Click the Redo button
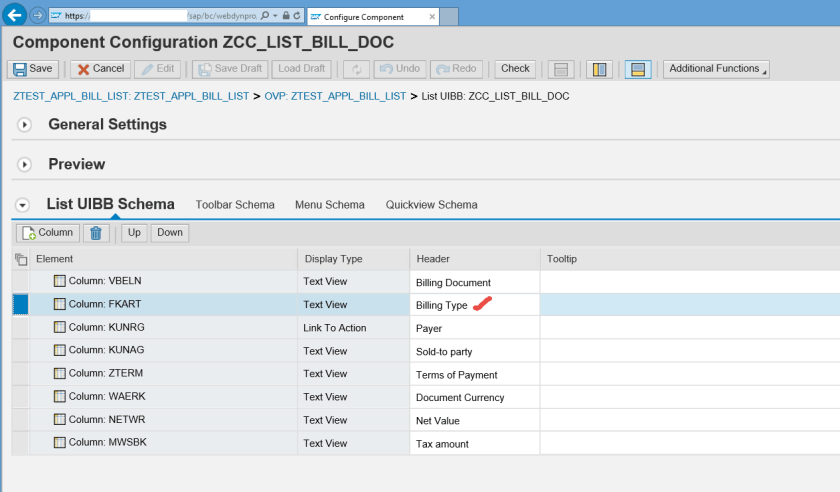This screenshot has width=840, height=492. [456, 69]
